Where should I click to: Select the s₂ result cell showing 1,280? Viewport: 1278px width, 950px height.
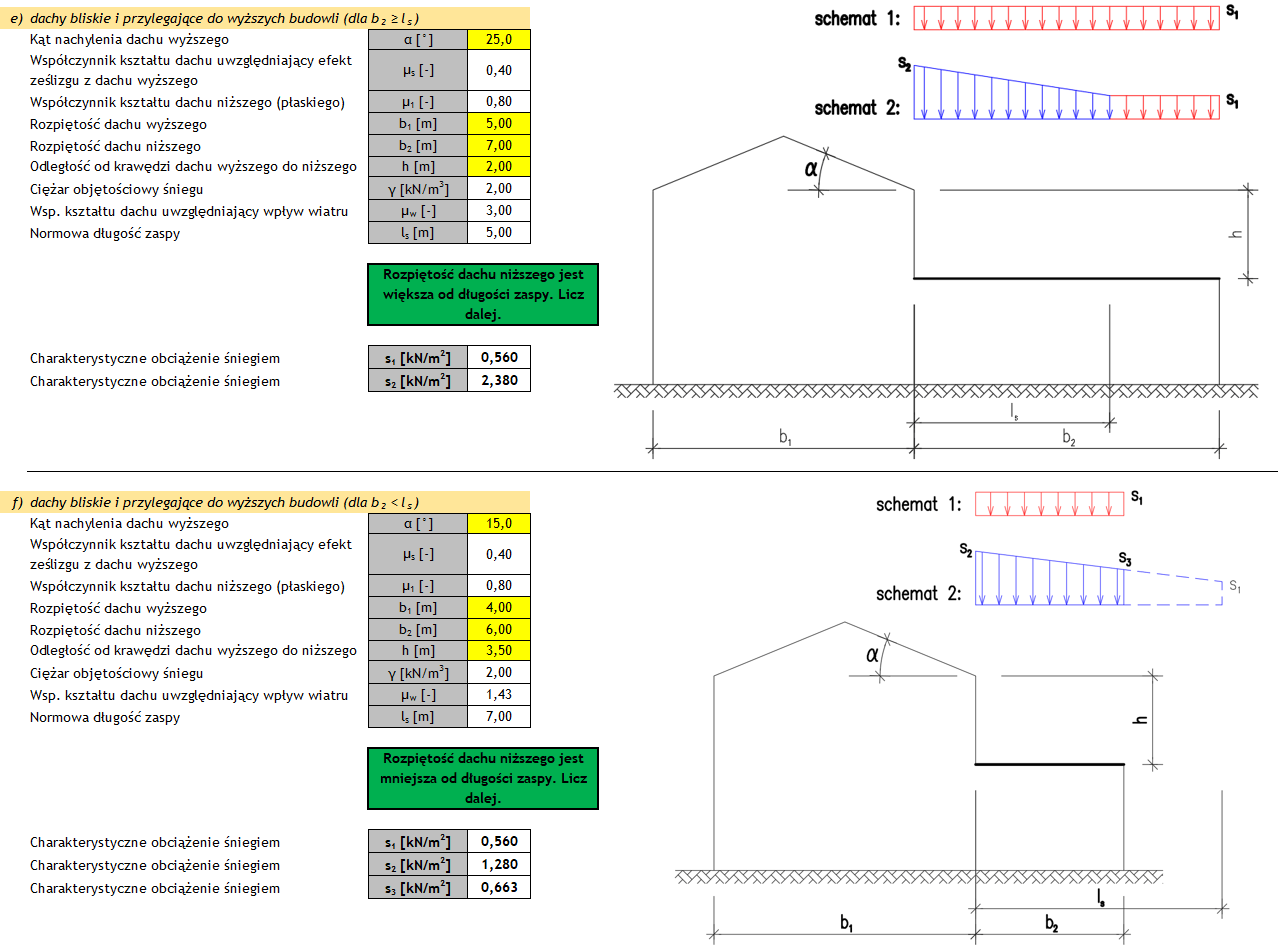coord(498,865)
